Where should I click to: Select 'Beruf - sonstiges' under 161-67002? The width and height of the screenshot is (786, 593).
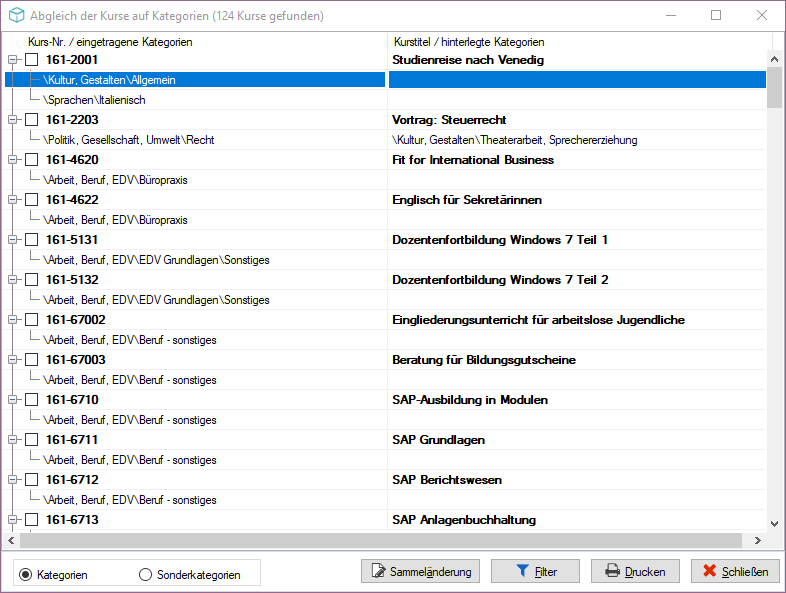pyautogui.click(x=130, y=340)
